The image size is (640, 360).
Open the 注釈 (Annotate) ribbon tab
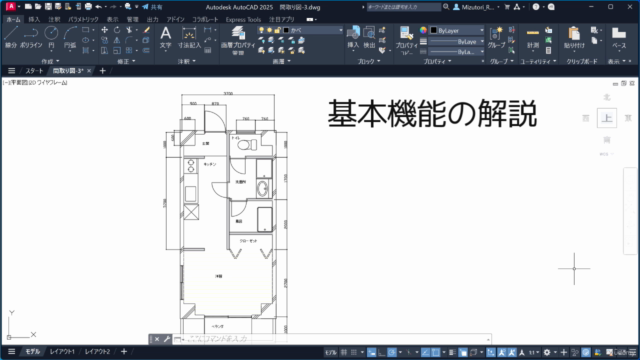54,19
